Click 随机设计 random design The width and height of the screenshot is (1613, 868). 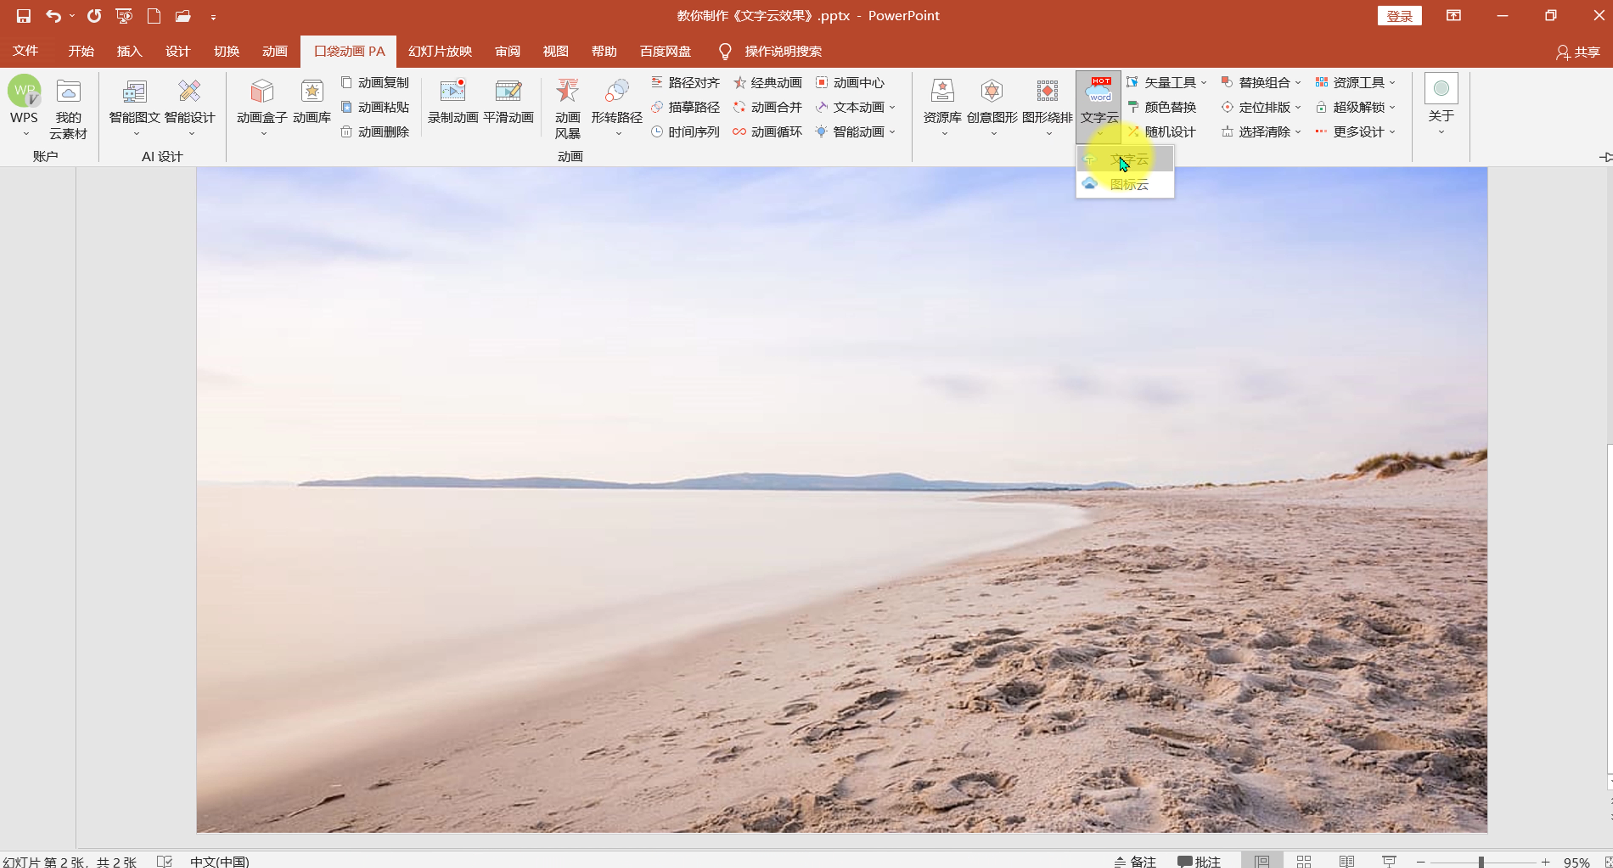coord(1162,132)
